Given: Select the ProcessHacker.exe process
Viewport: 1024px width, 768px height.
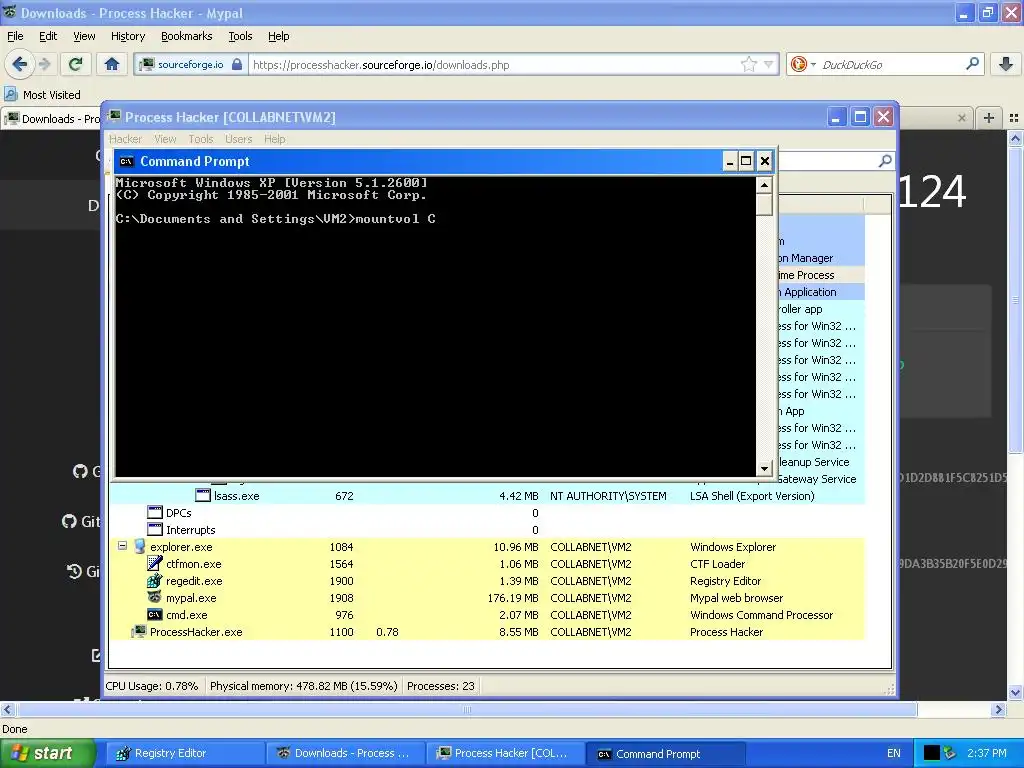Looking at the screenshot, I should point(487,632).
